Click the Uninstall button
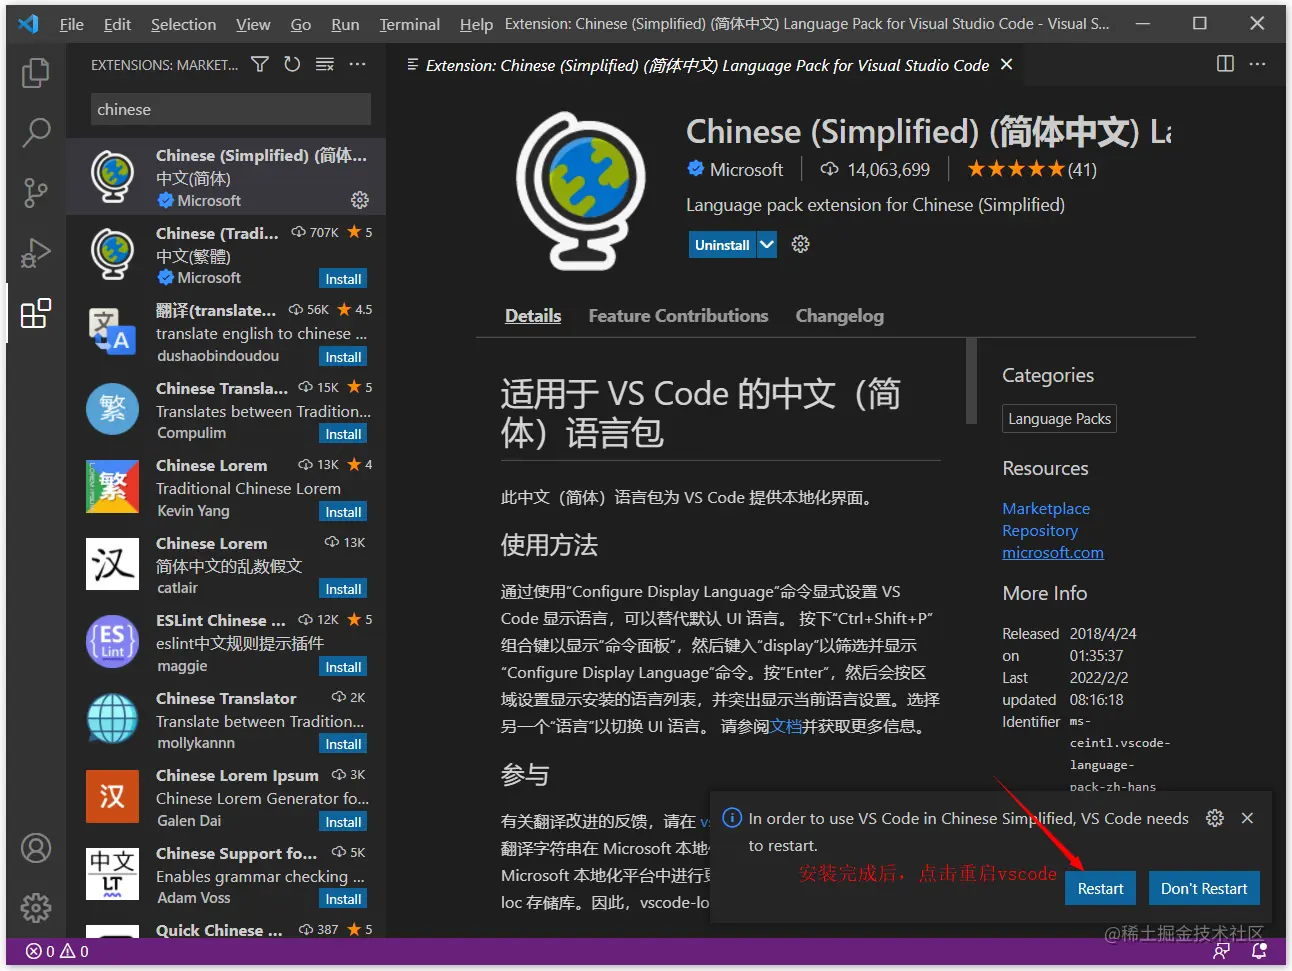 click(x=722, y=244)
